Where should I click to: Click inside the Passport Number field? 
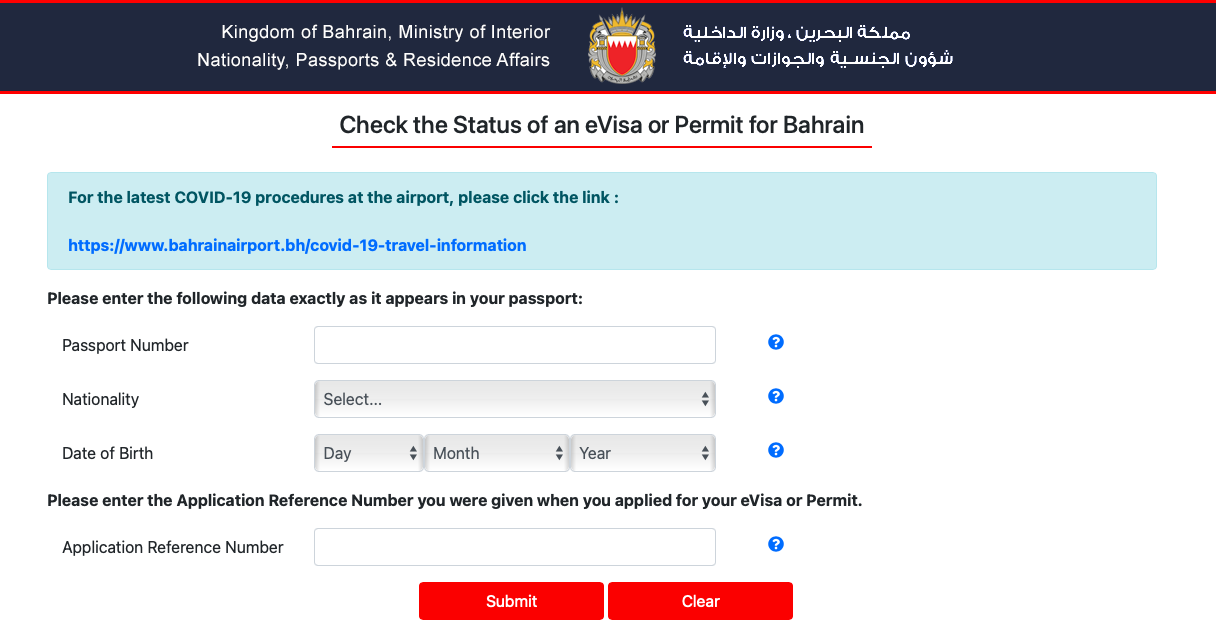514,344
